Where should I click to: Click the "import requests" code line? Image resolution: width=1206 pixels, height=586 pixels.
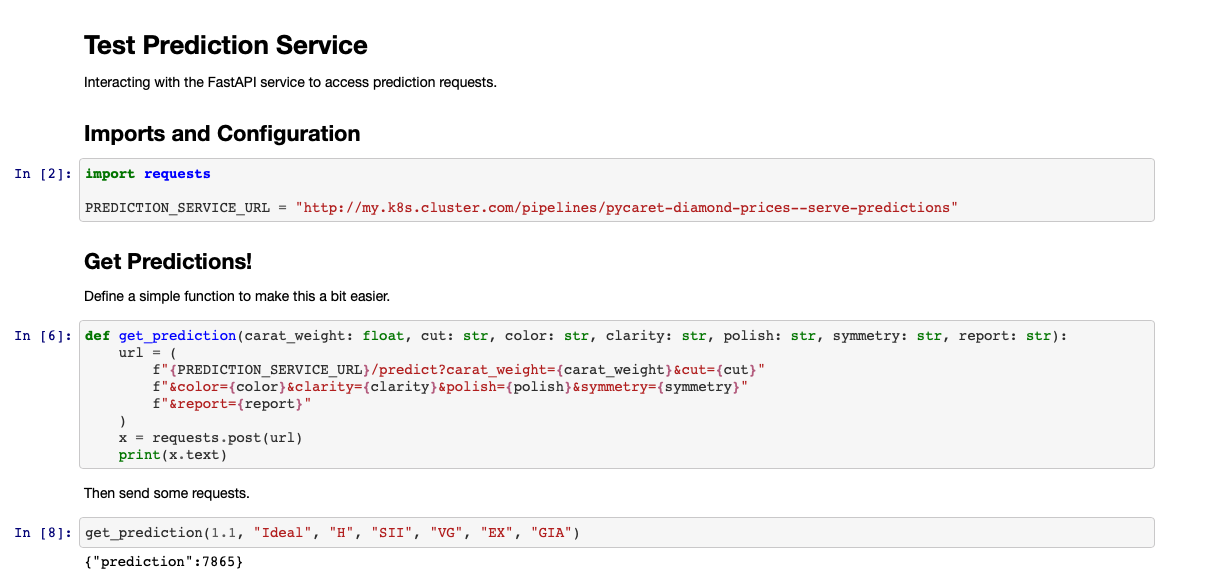pyautogui.click(x=148, y=174)
